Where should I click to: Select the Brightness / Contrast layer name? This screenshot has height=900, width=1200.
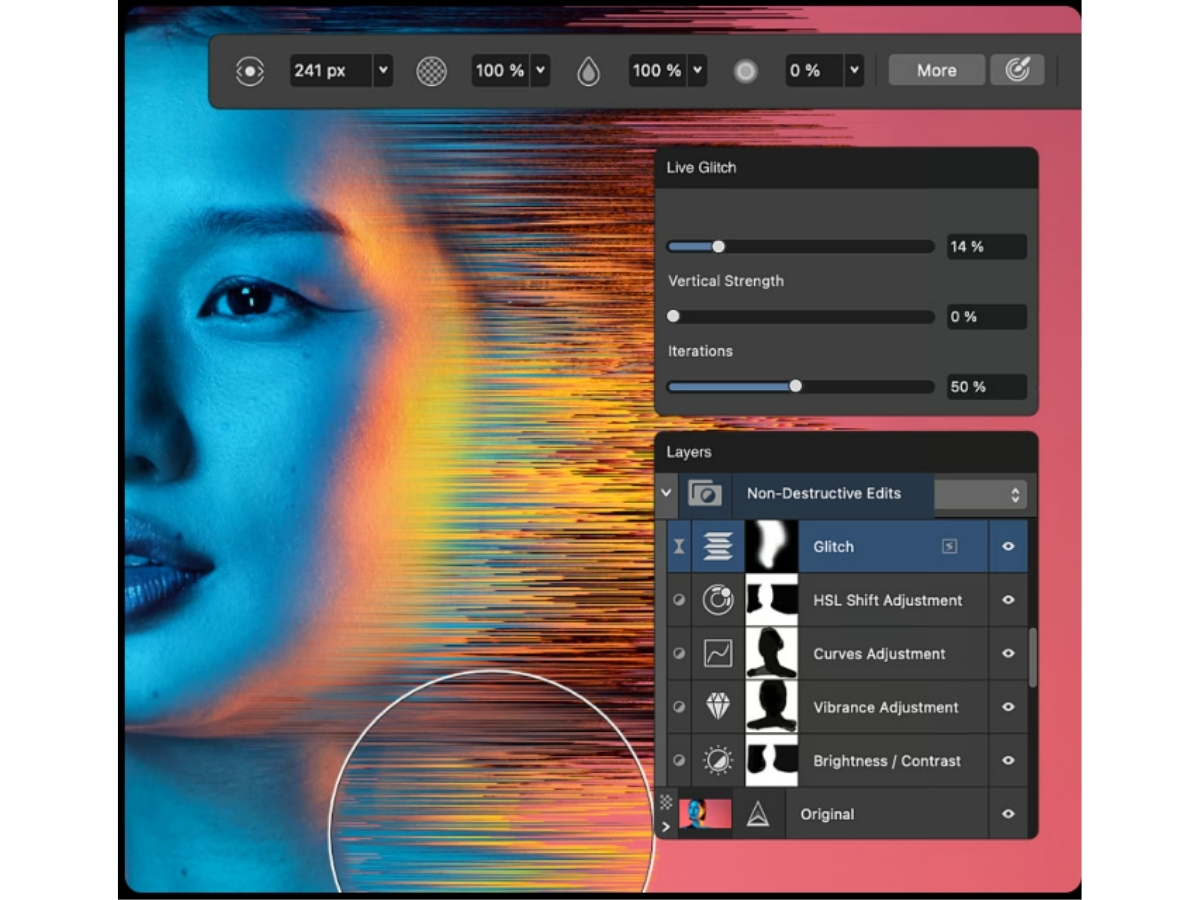tap(887, 761)
